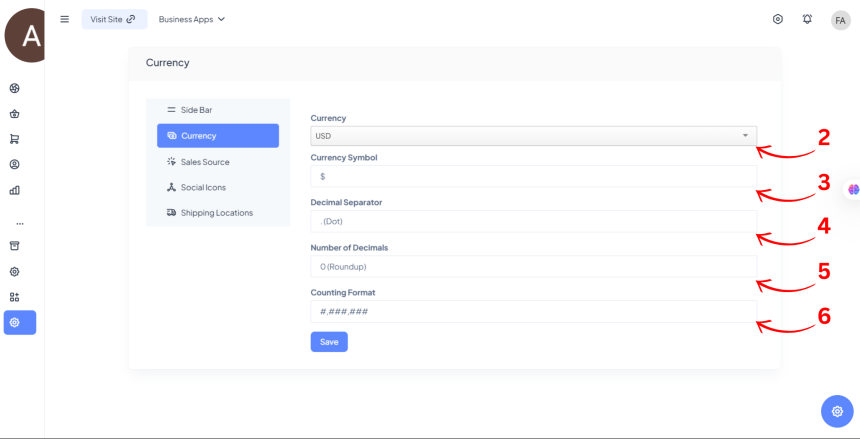Open the apps grid sidebar icon
Screen dimensions: 860x439
click(x=15, y=297)
